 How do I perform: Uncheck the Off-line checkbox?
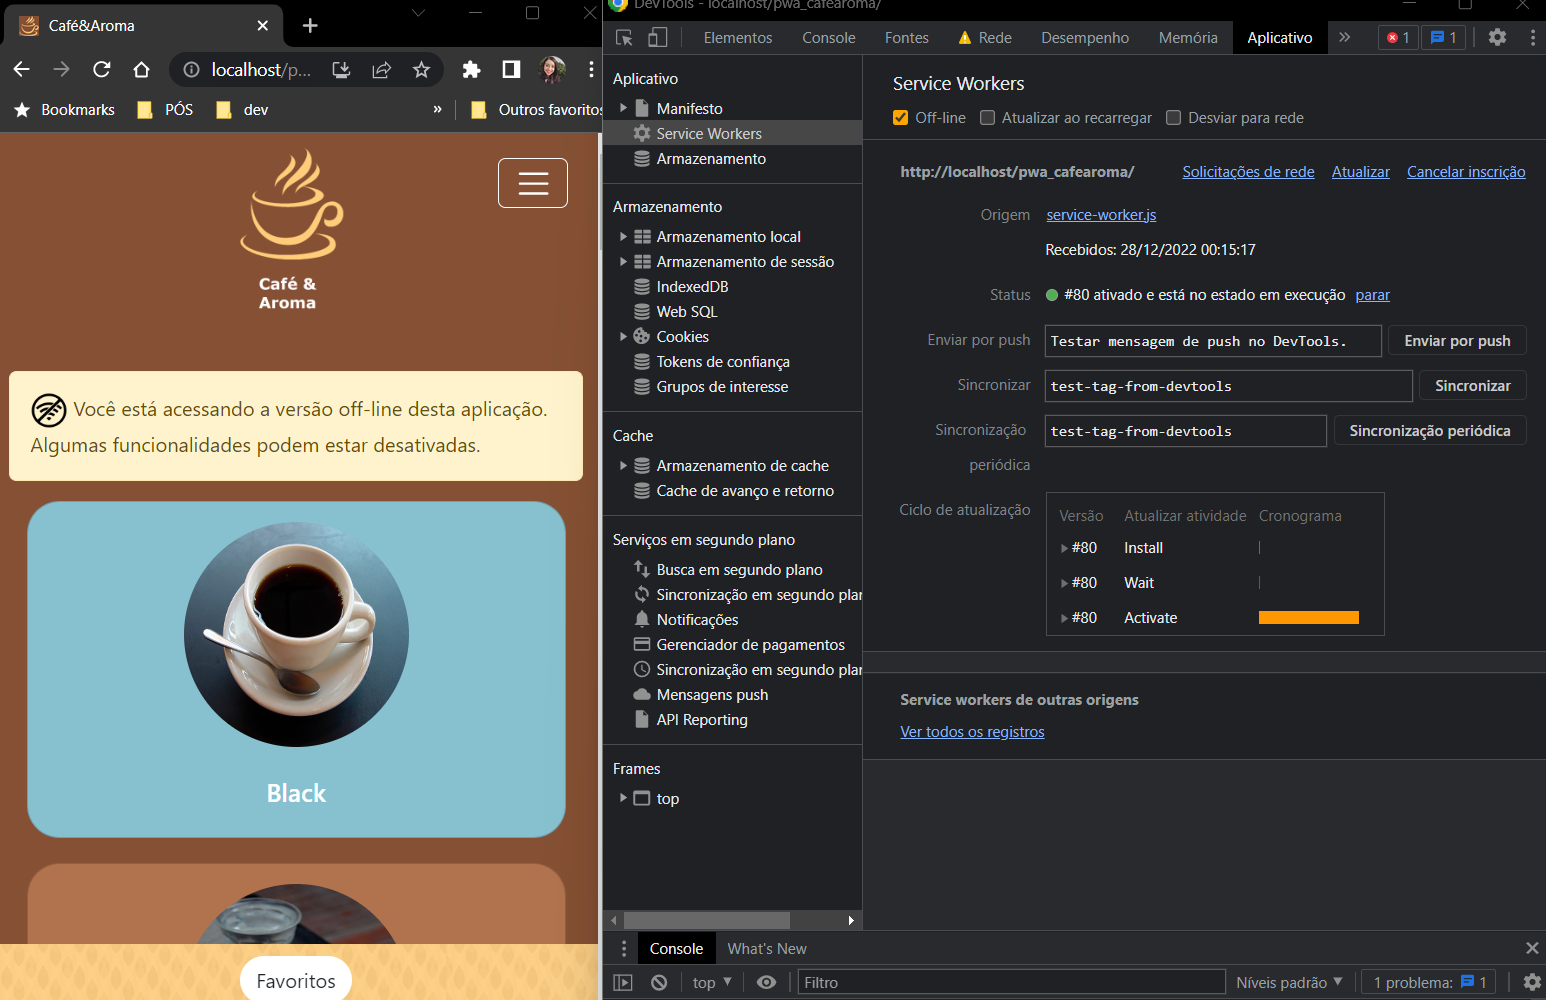900,118
